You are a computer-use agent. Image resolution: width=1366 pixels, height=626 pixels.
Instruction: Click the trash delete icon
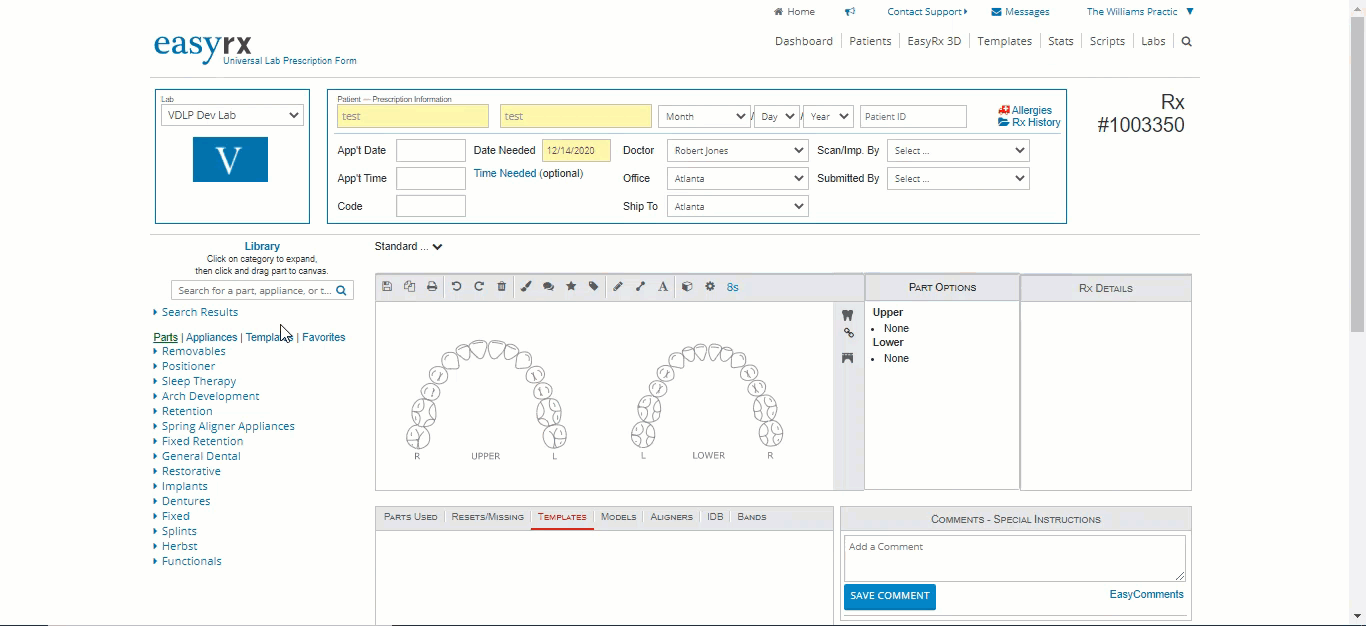[x=502, y=287]
